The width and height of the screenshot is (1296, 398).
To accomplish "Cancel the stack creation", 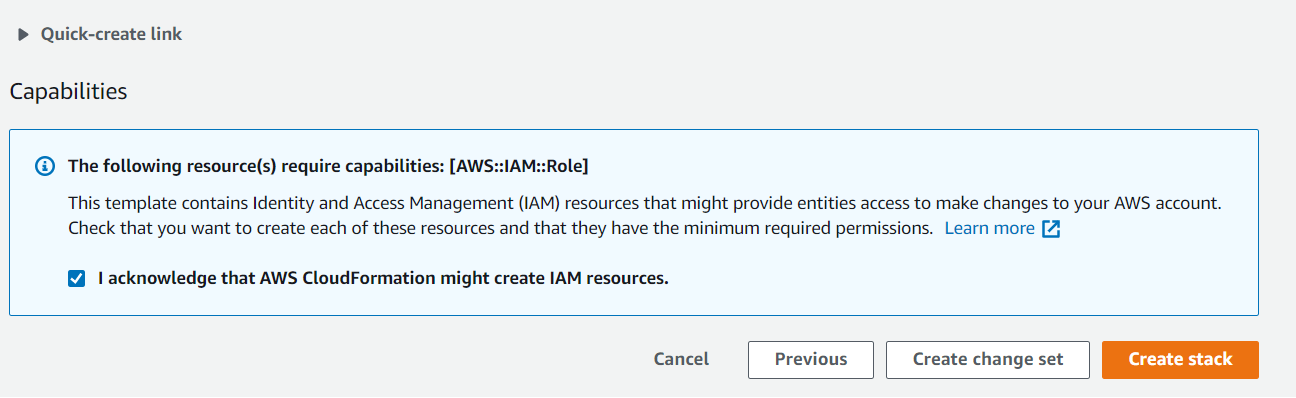I will point(681,359).
